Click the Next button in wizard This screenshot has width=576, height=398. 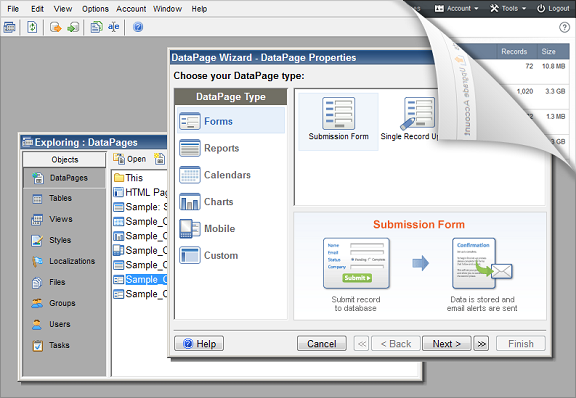[446, 344]
